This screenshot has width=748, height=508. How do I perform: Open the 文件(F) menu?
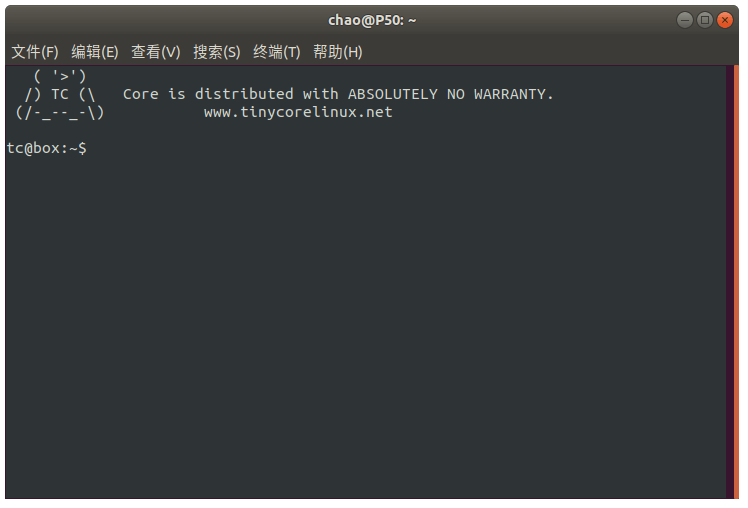35,52
